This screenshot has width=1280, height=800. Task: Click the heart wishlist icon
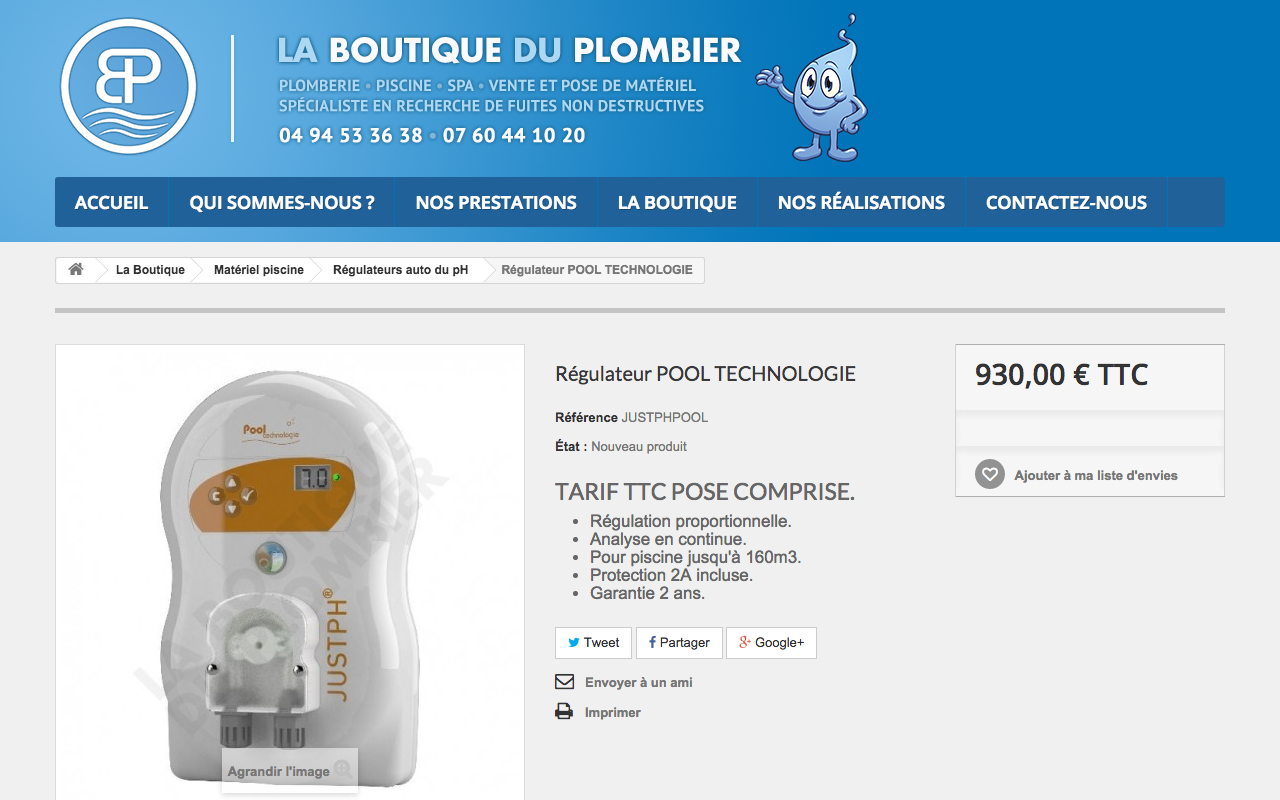click(990, 474)
